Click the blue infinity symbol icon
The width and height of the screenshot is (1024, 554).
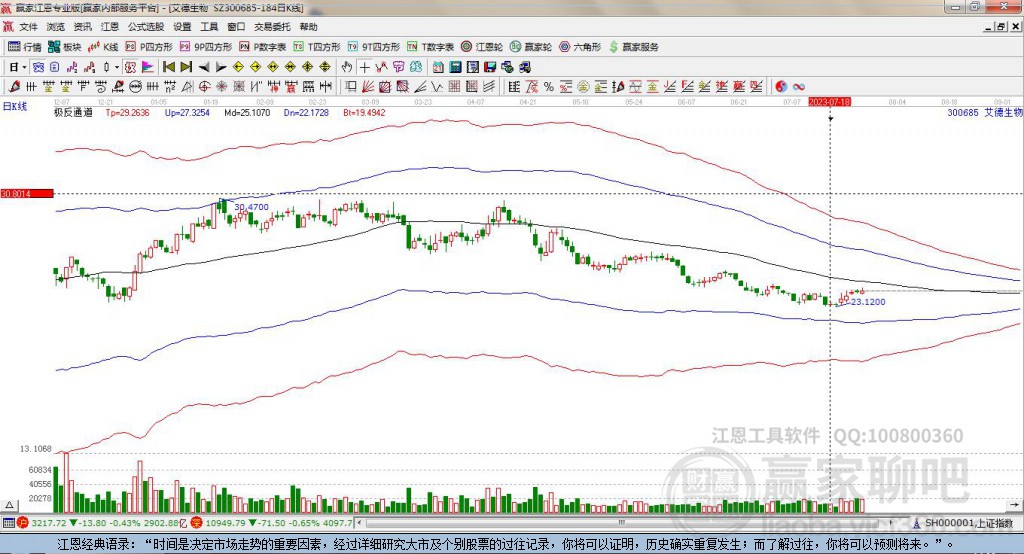(x=799, y=87)
